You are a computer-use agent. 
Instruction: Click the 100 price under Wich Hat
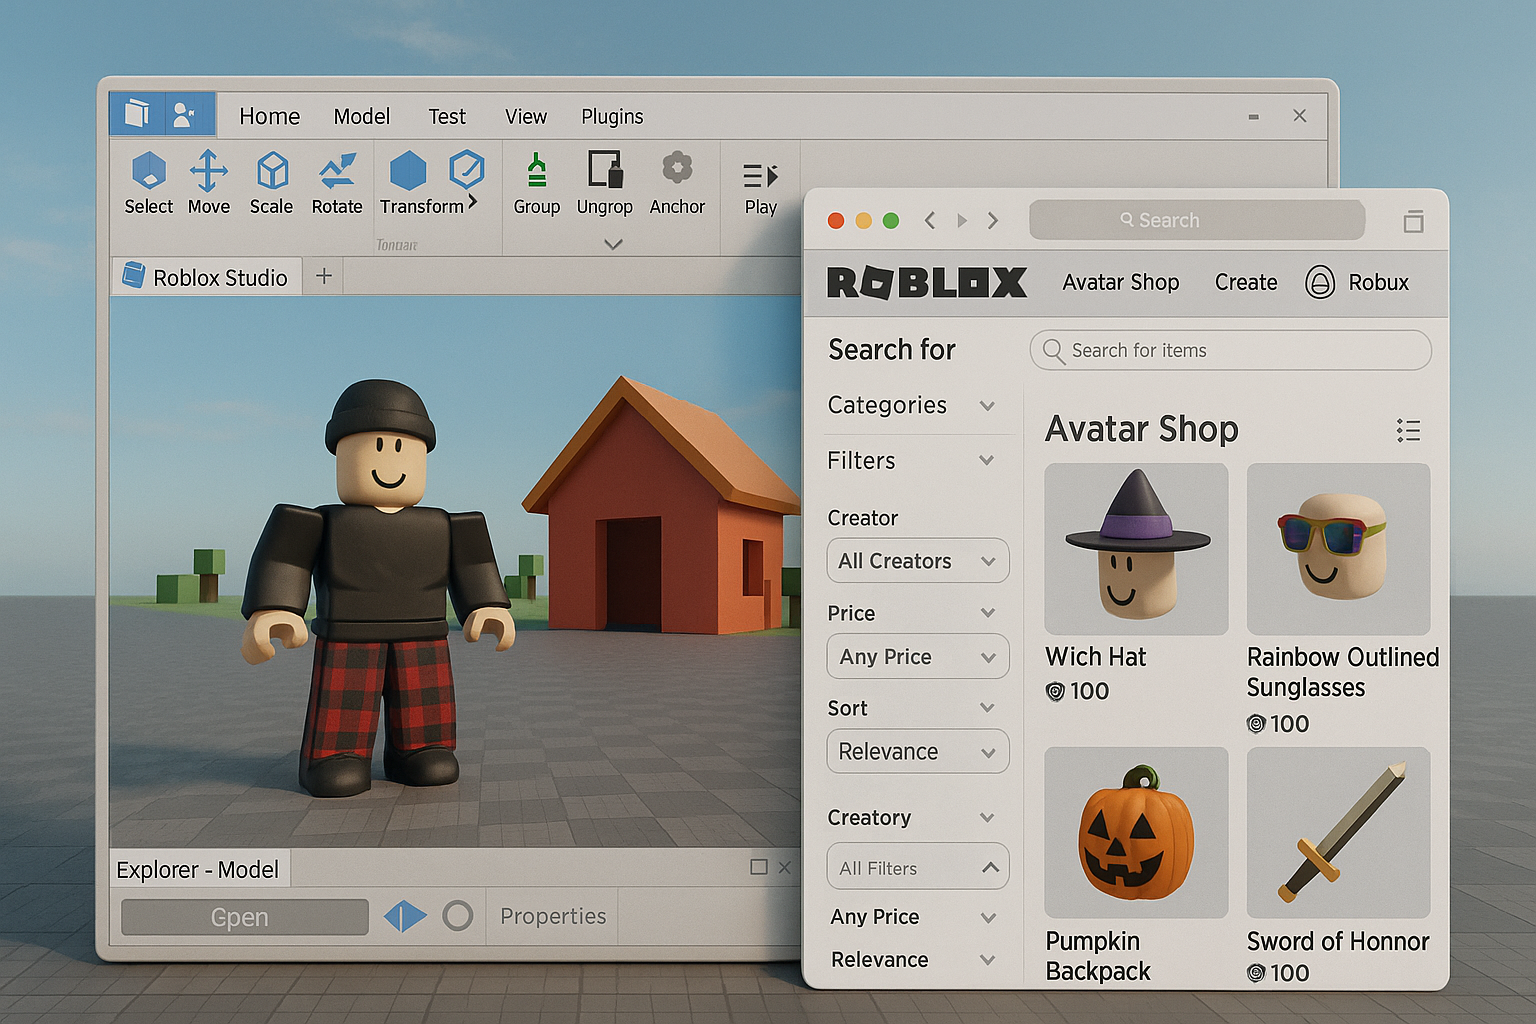click(1078, 691)
